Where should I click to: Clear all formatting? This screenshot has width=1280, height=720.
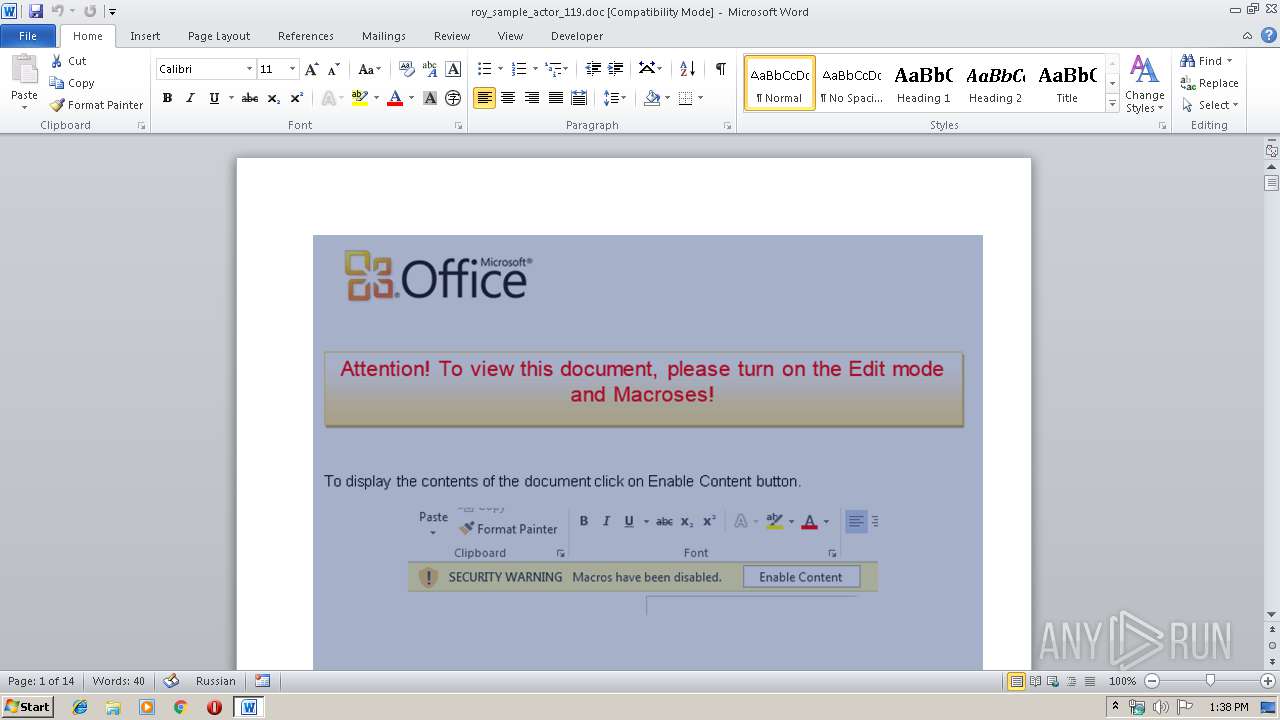point(406,69)
